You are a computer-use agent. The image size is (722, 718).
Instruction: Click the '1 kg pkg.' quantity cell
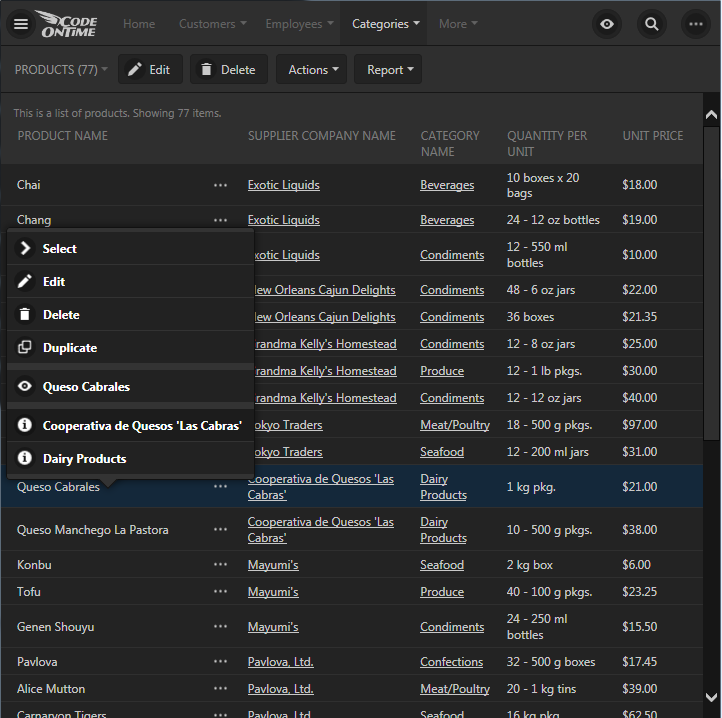(531, 487)
